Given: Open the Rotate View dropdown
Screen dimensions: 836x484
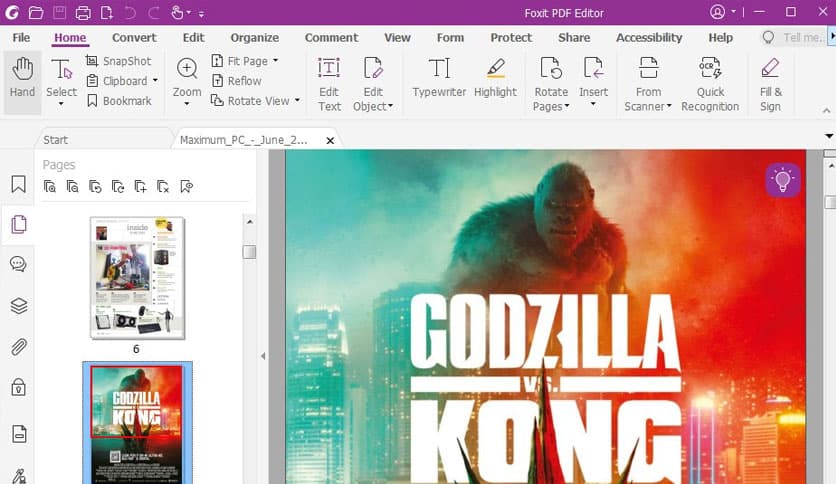Looking at the screenshot, I should 297,101.
